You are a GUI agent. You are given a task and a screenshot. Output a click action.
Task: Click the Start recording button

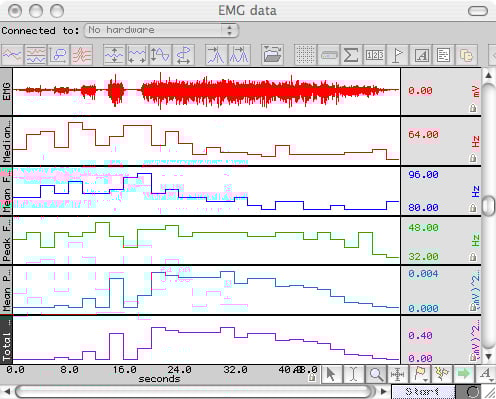[423, 392]
